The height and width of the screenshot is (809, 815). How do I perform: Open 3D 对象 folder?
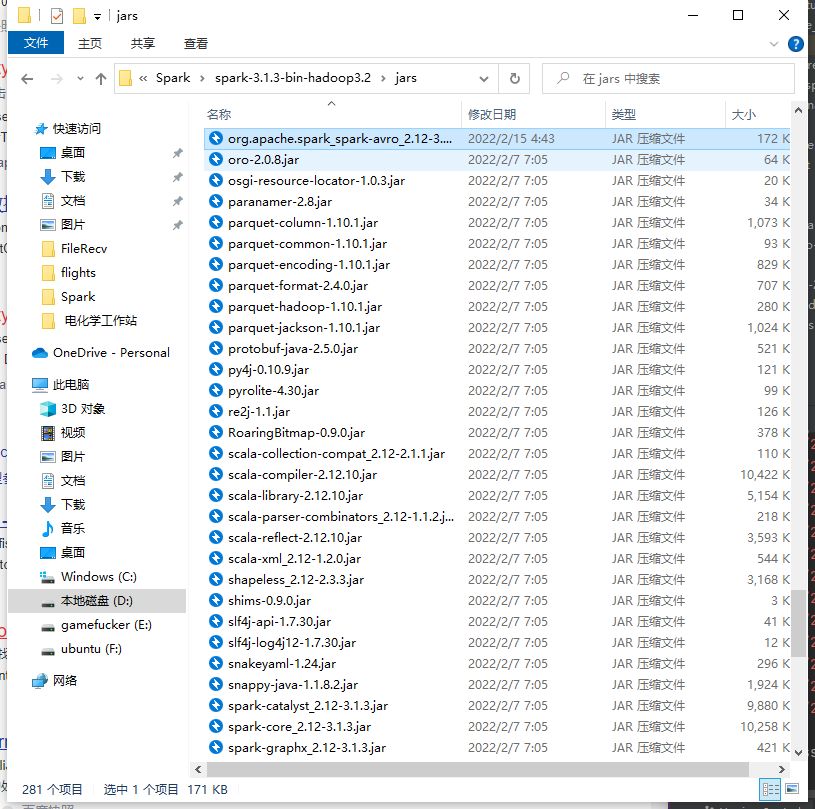[83, 409]
